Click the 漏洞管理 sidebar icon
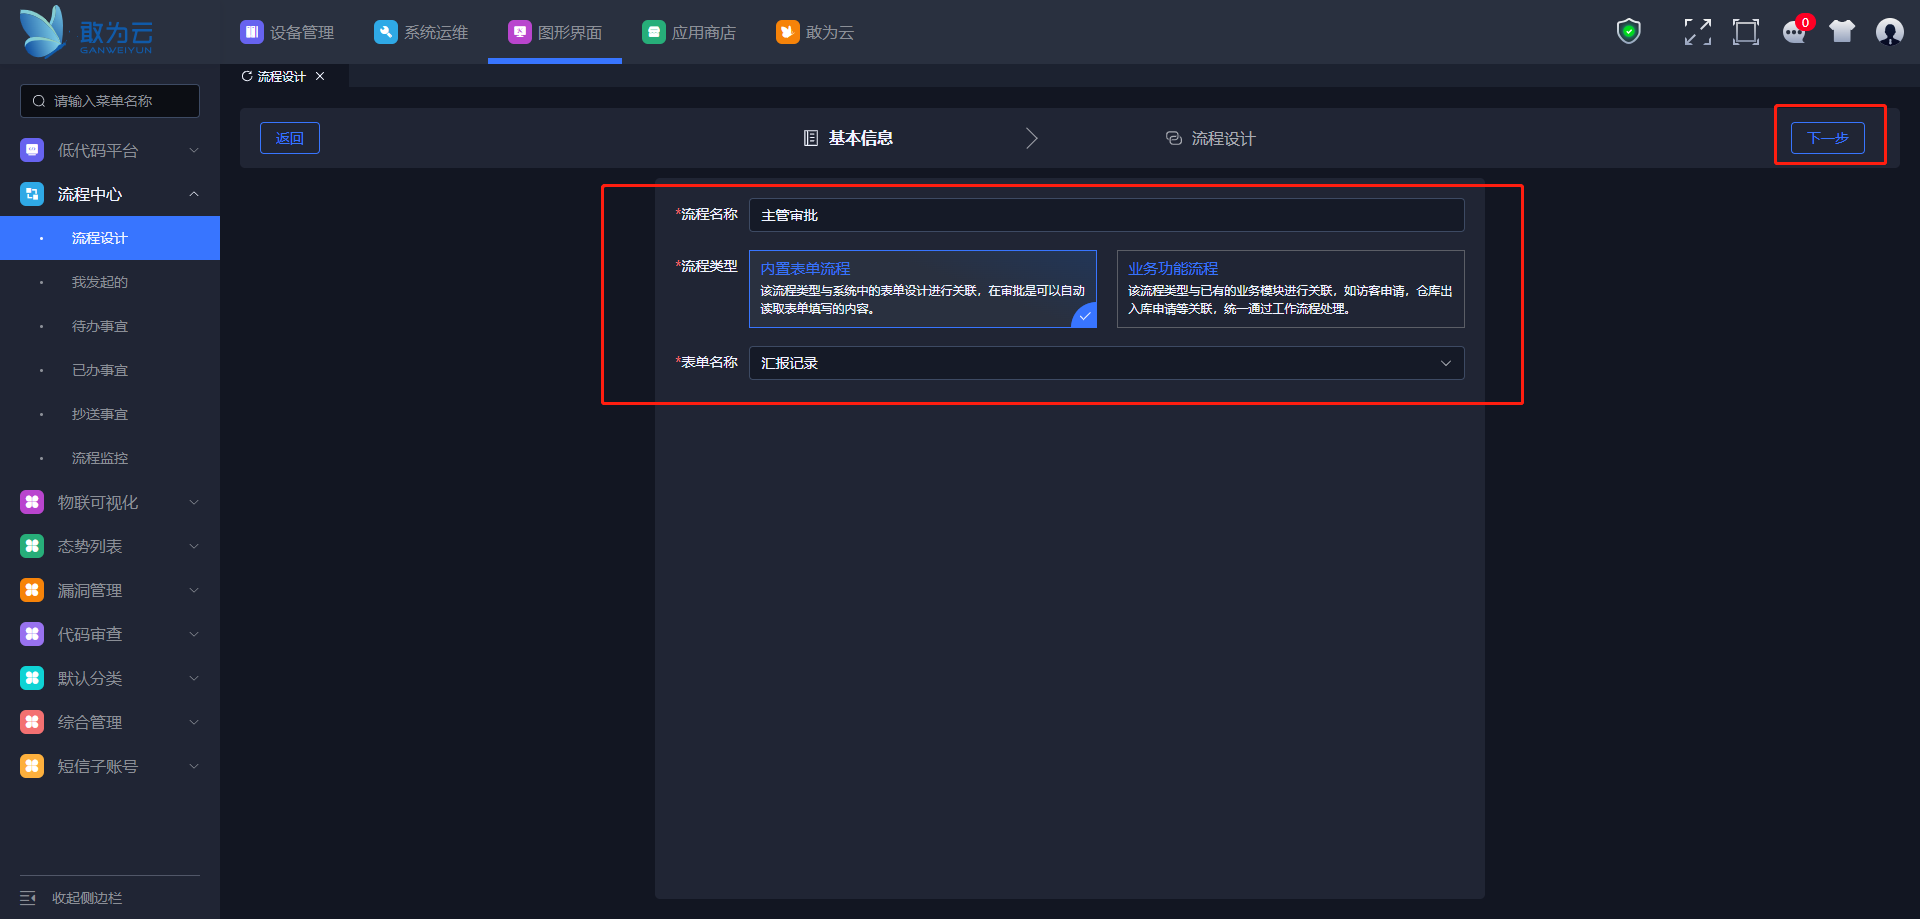Screen dimensions: 1920x919 click(32, 590)
